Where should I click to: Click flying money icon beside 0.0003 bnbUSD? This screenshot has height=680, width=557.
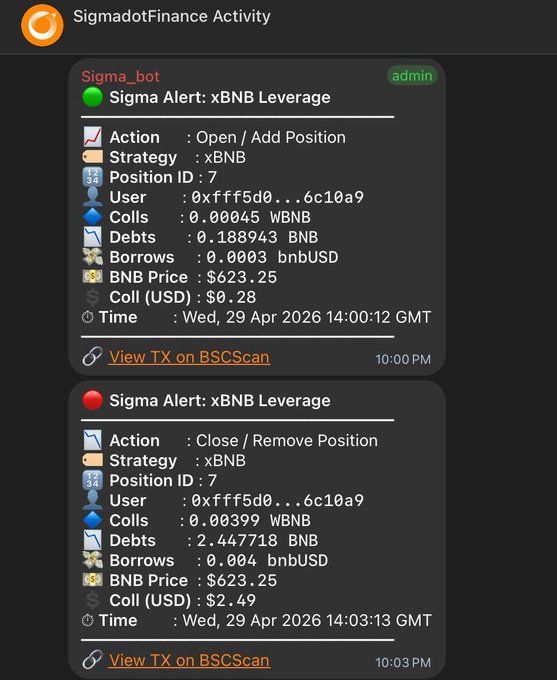pyautogui.click(x=92, y=257)
